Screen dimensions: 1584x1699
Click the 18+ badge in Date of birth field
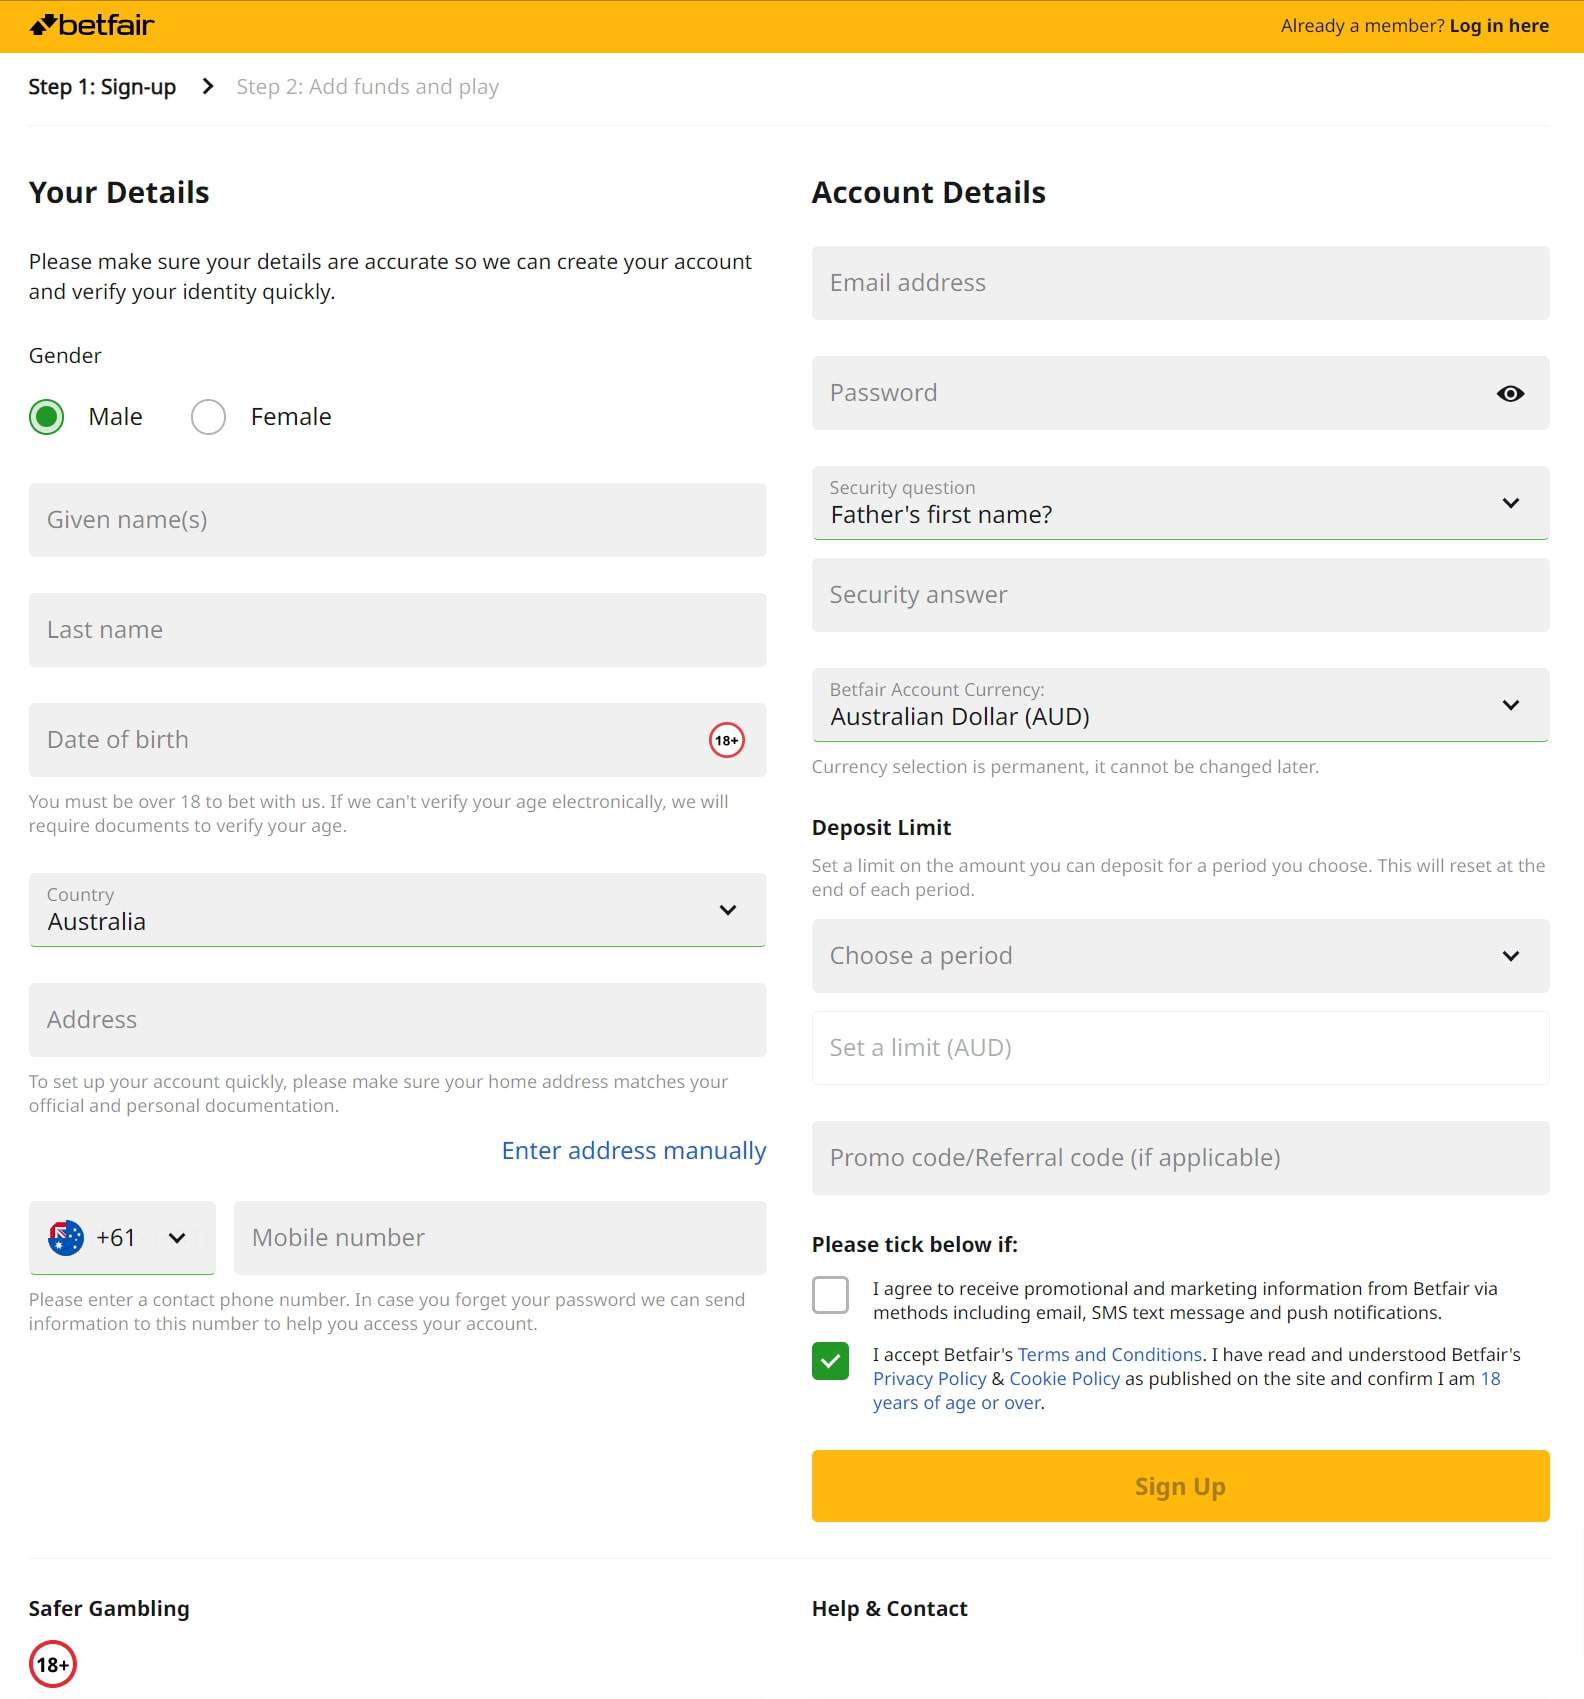(727, 740)
